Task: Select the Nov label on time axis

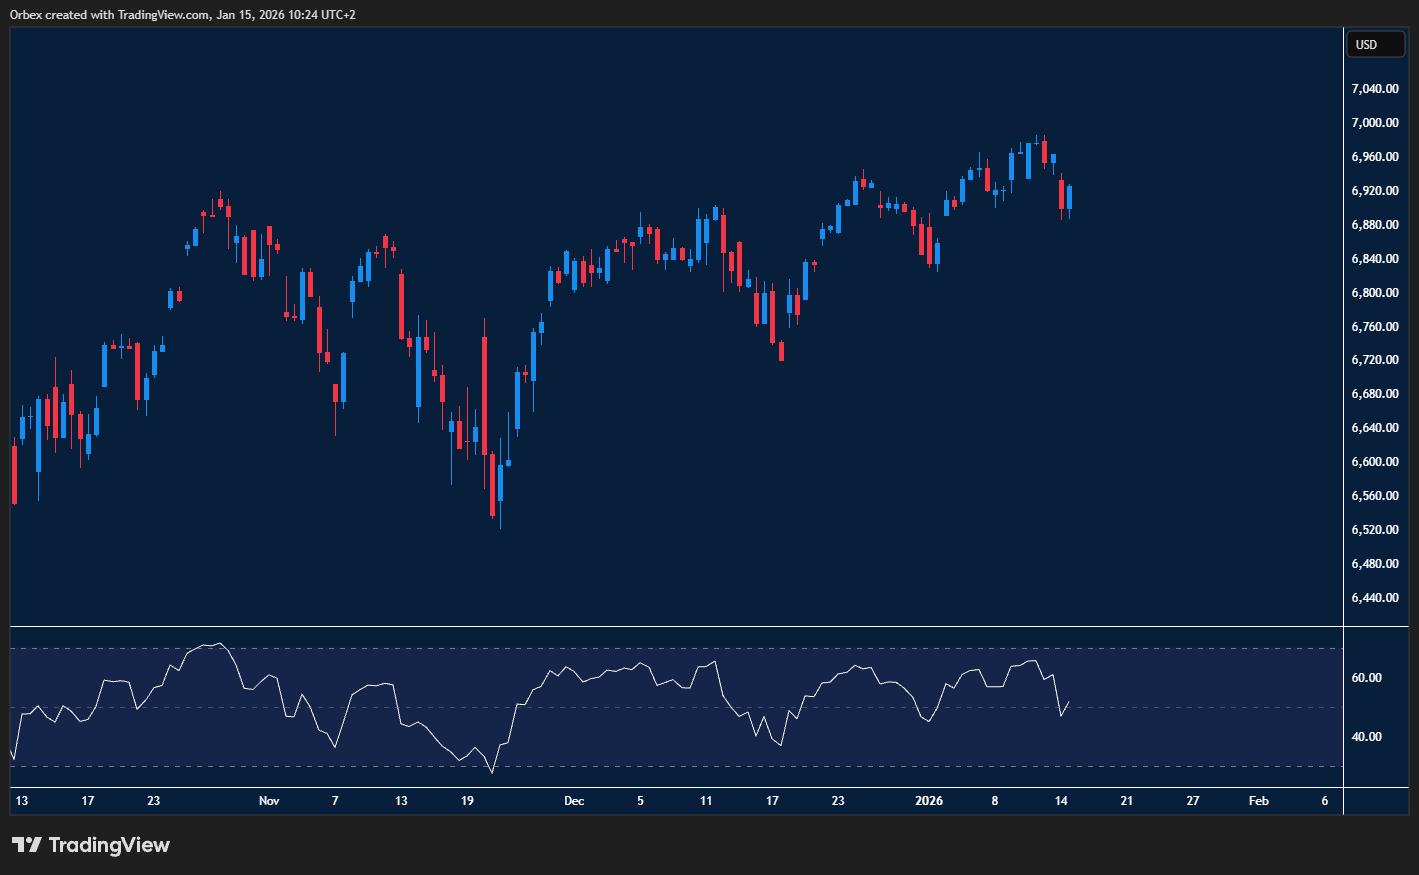Action: [x=269, y=801]
